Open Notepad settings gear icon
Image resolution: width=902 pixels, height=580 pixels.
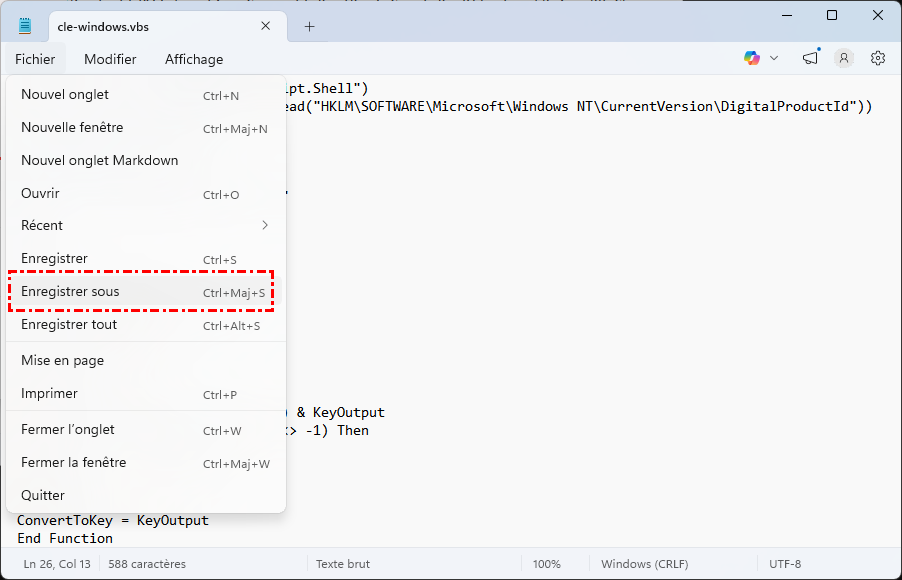click(x=878, y=59)
